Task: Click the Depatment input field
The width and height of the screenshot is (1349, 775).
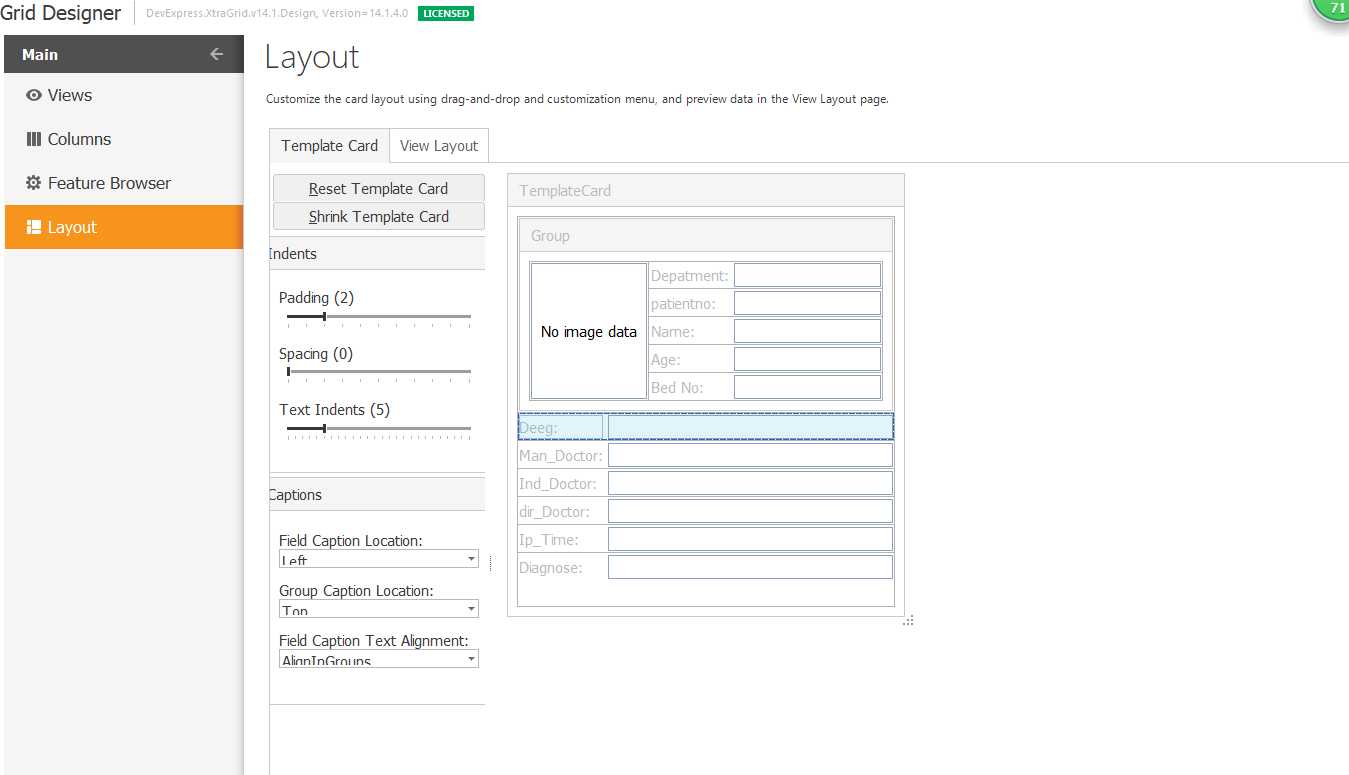Action: [808, 275]
